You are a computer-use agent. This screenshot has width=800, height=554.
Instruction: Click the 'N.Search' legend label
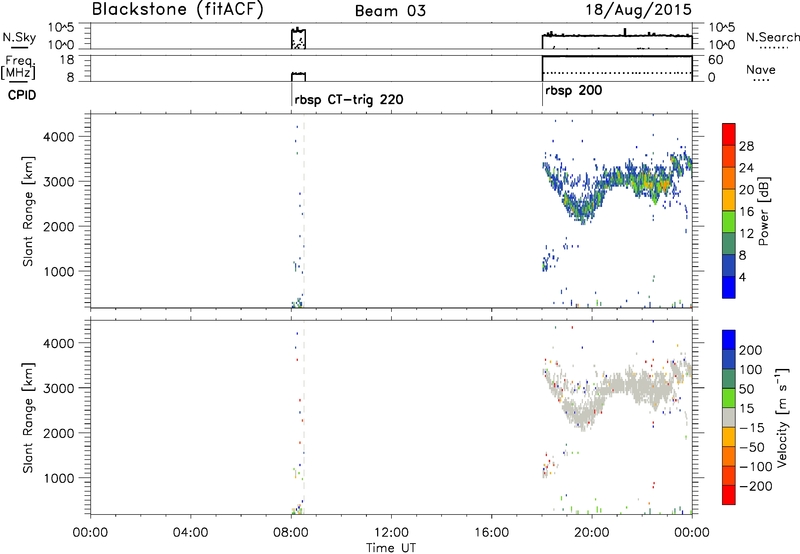coord(773,37)
